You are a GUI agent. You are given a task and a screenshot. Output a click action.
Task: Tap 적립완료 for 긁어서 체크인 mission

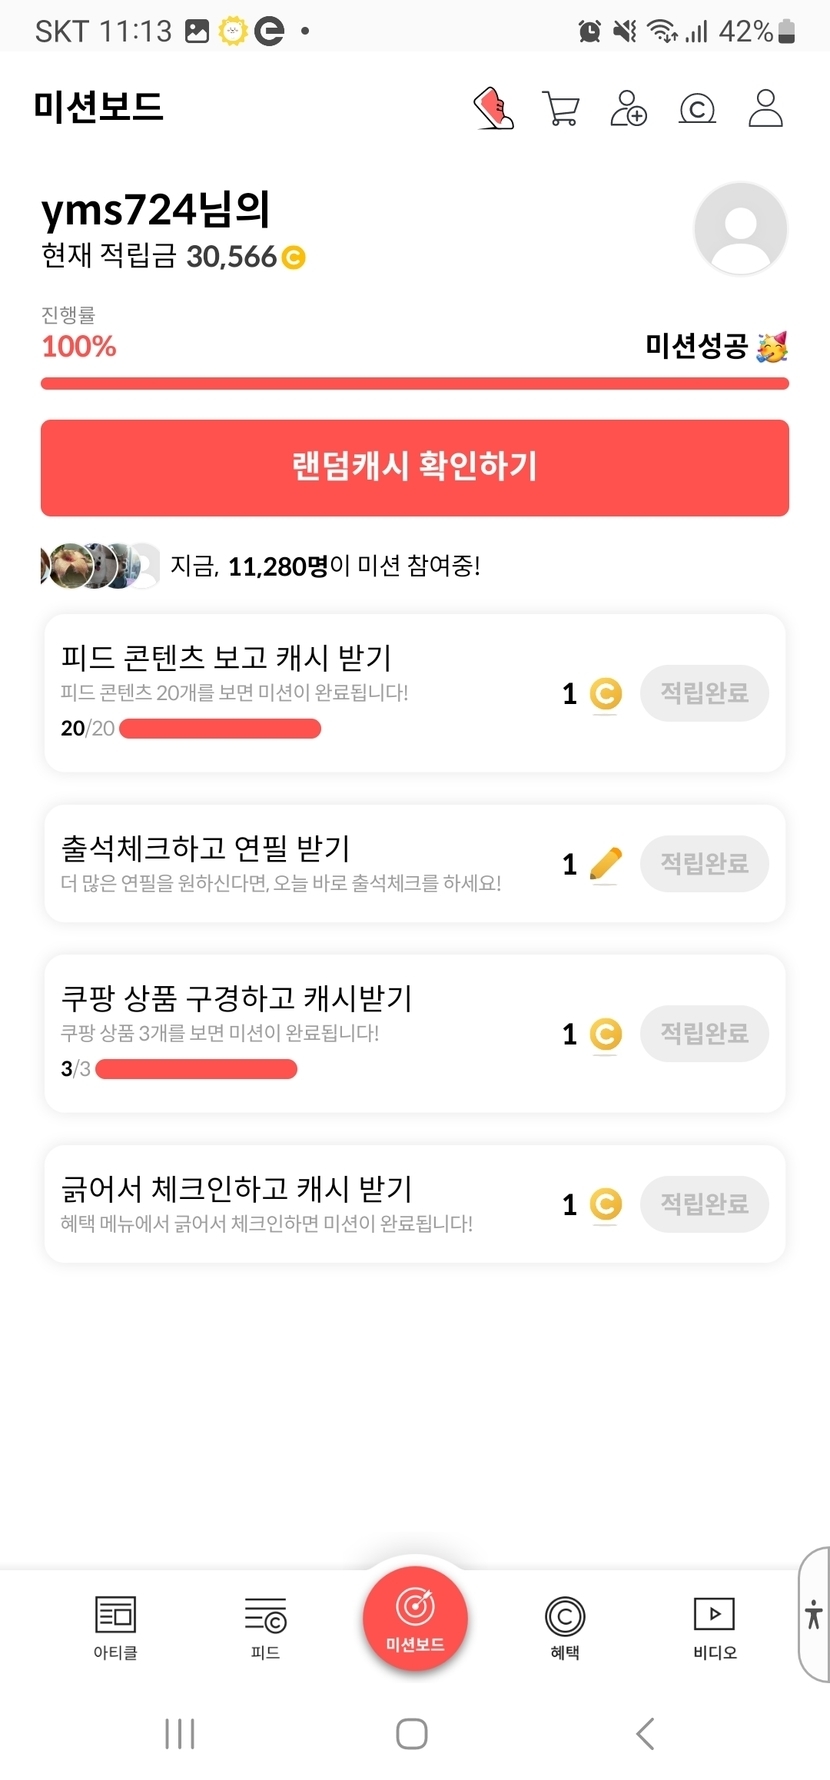pyautogui.click(x=704, y=1203)
